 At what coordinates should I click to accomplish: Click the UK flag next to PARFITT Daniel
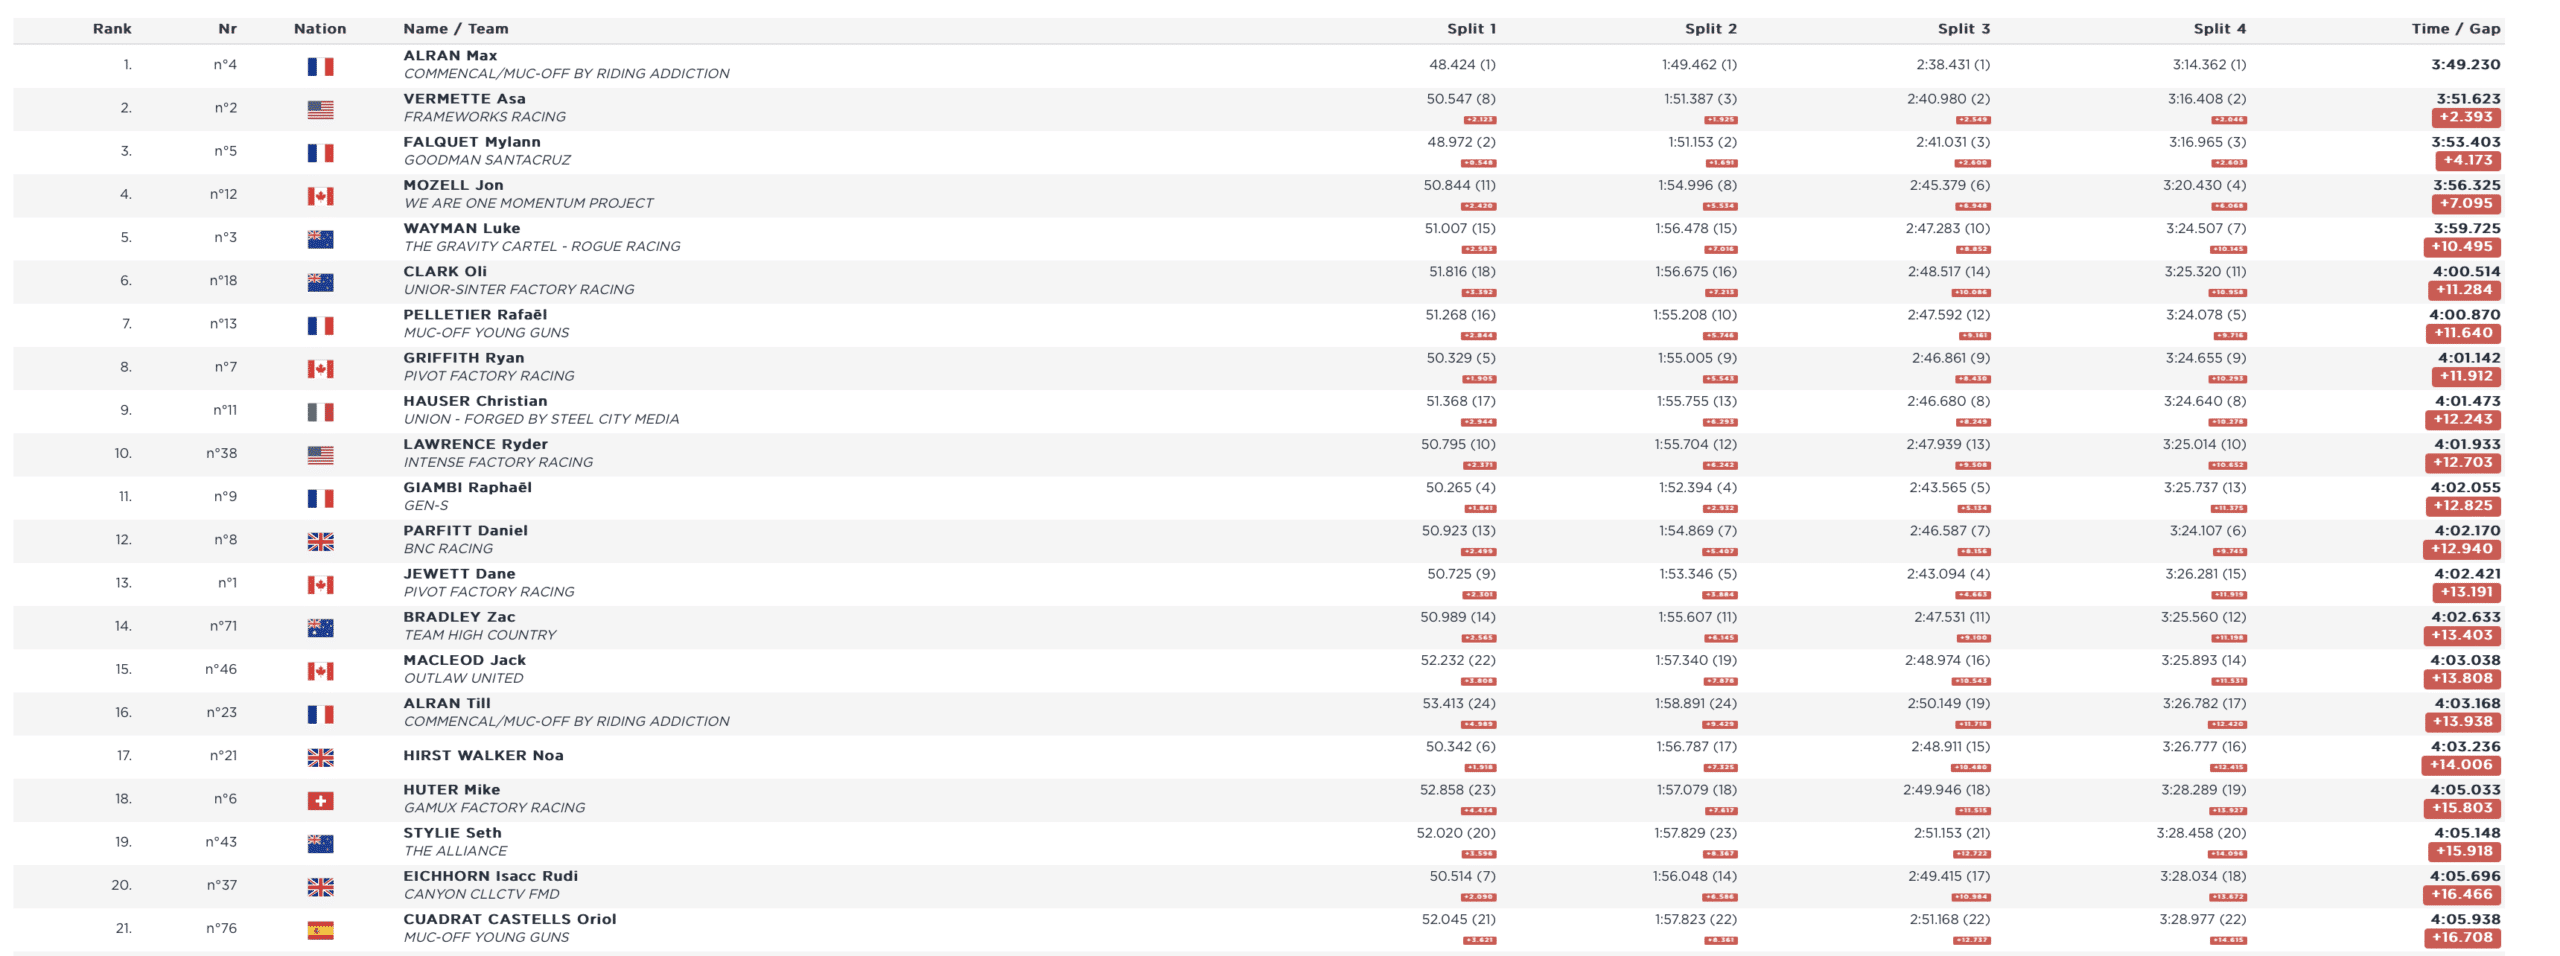[x=320, y=541]
